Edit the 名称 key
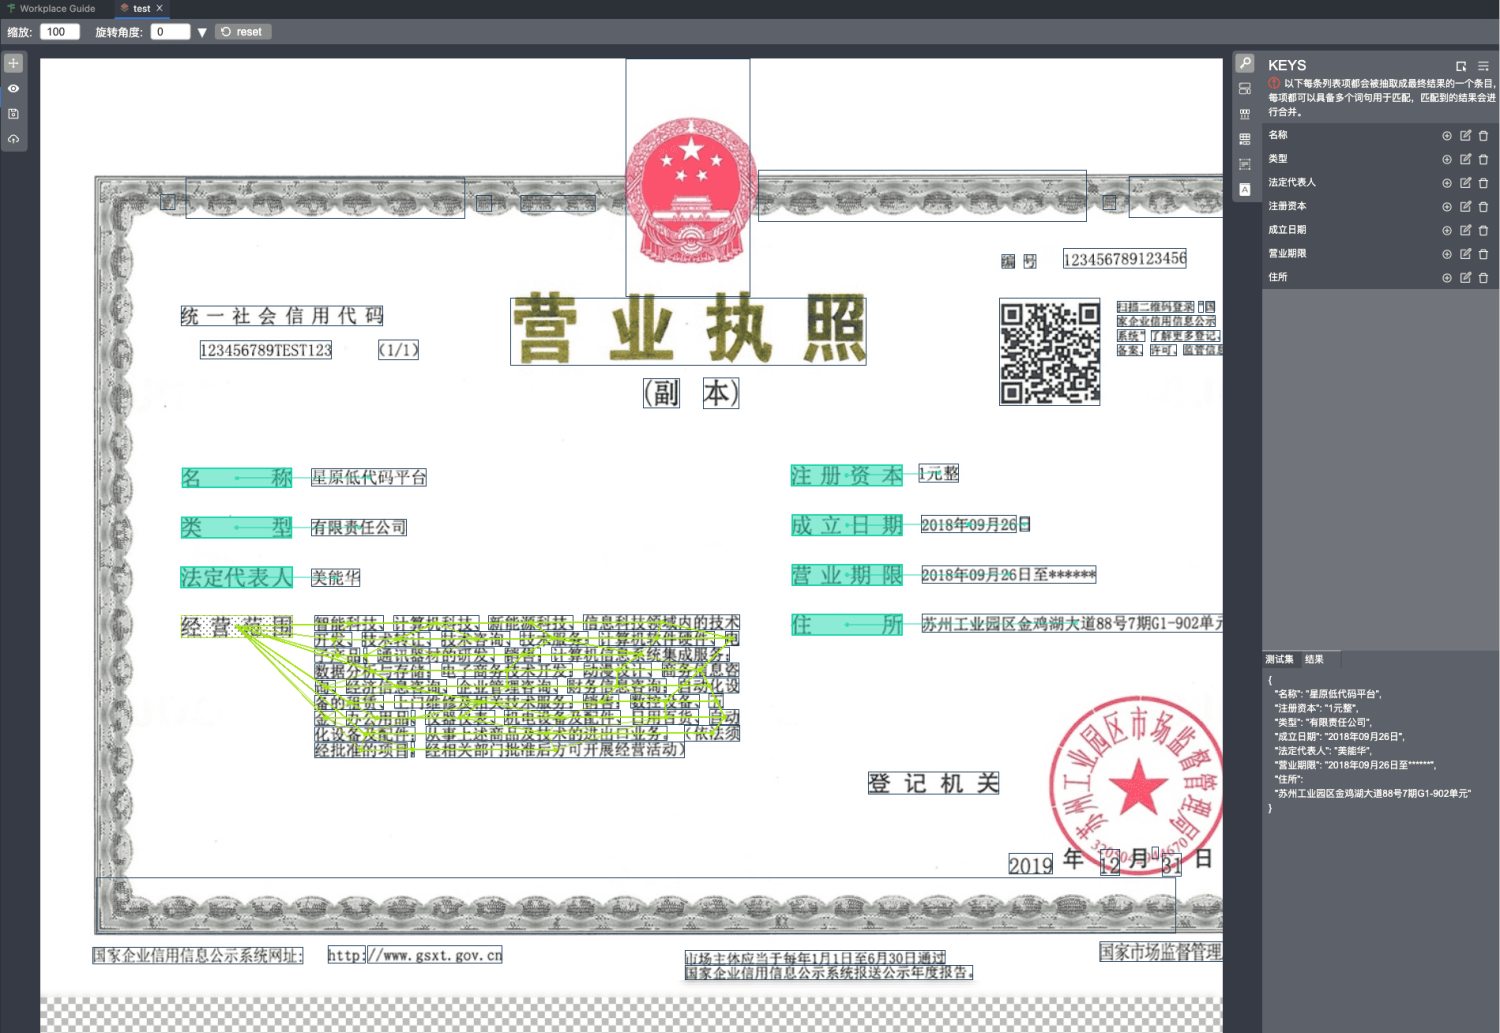 click(1465, 135)
